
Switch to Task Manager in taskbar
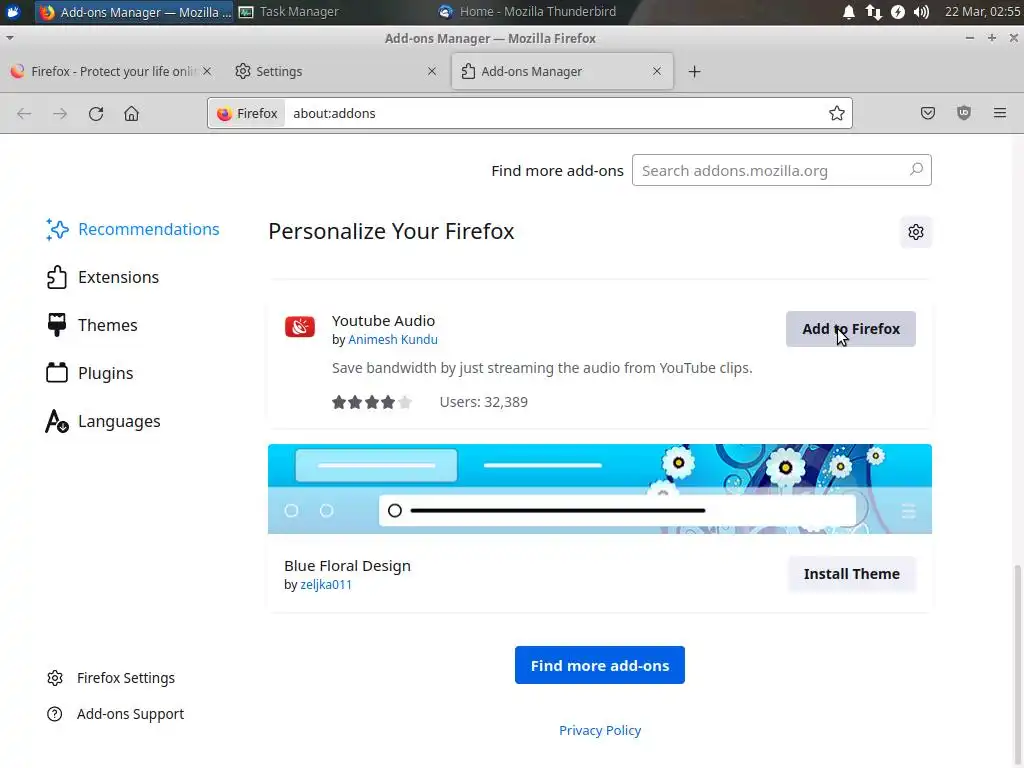(x=289, y=12)
